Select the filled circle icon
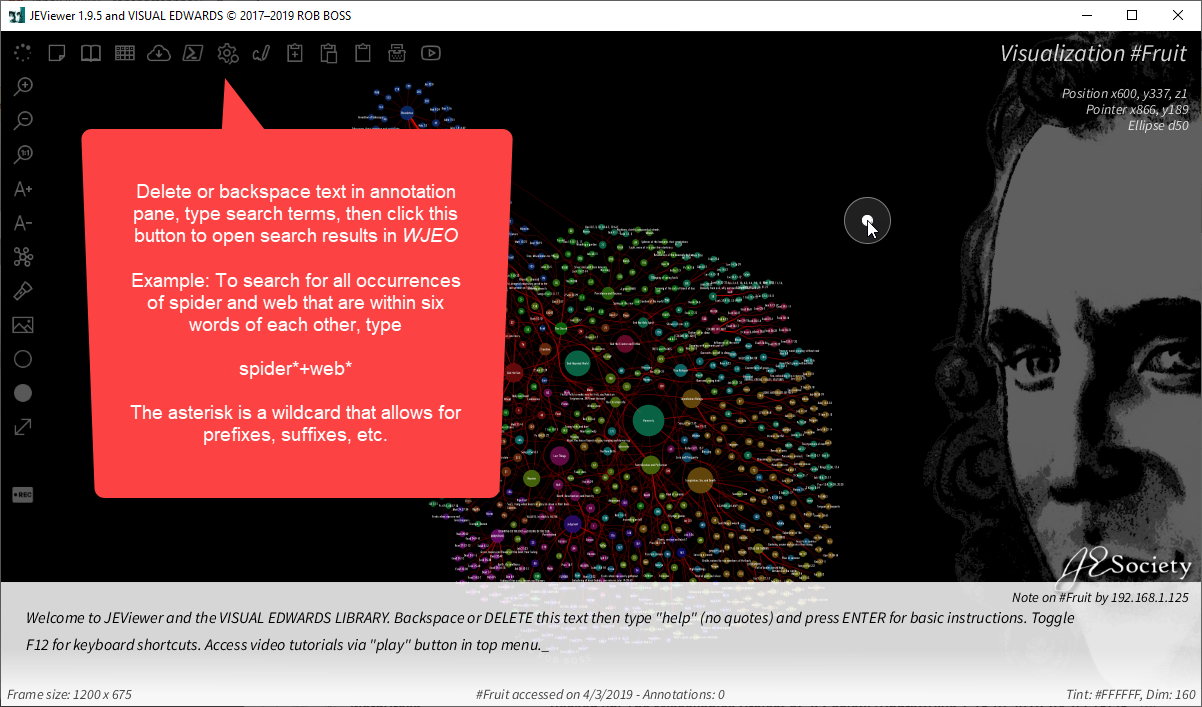Image resolution: width=1202 pixels, height=707 pixels. (23, 393)
